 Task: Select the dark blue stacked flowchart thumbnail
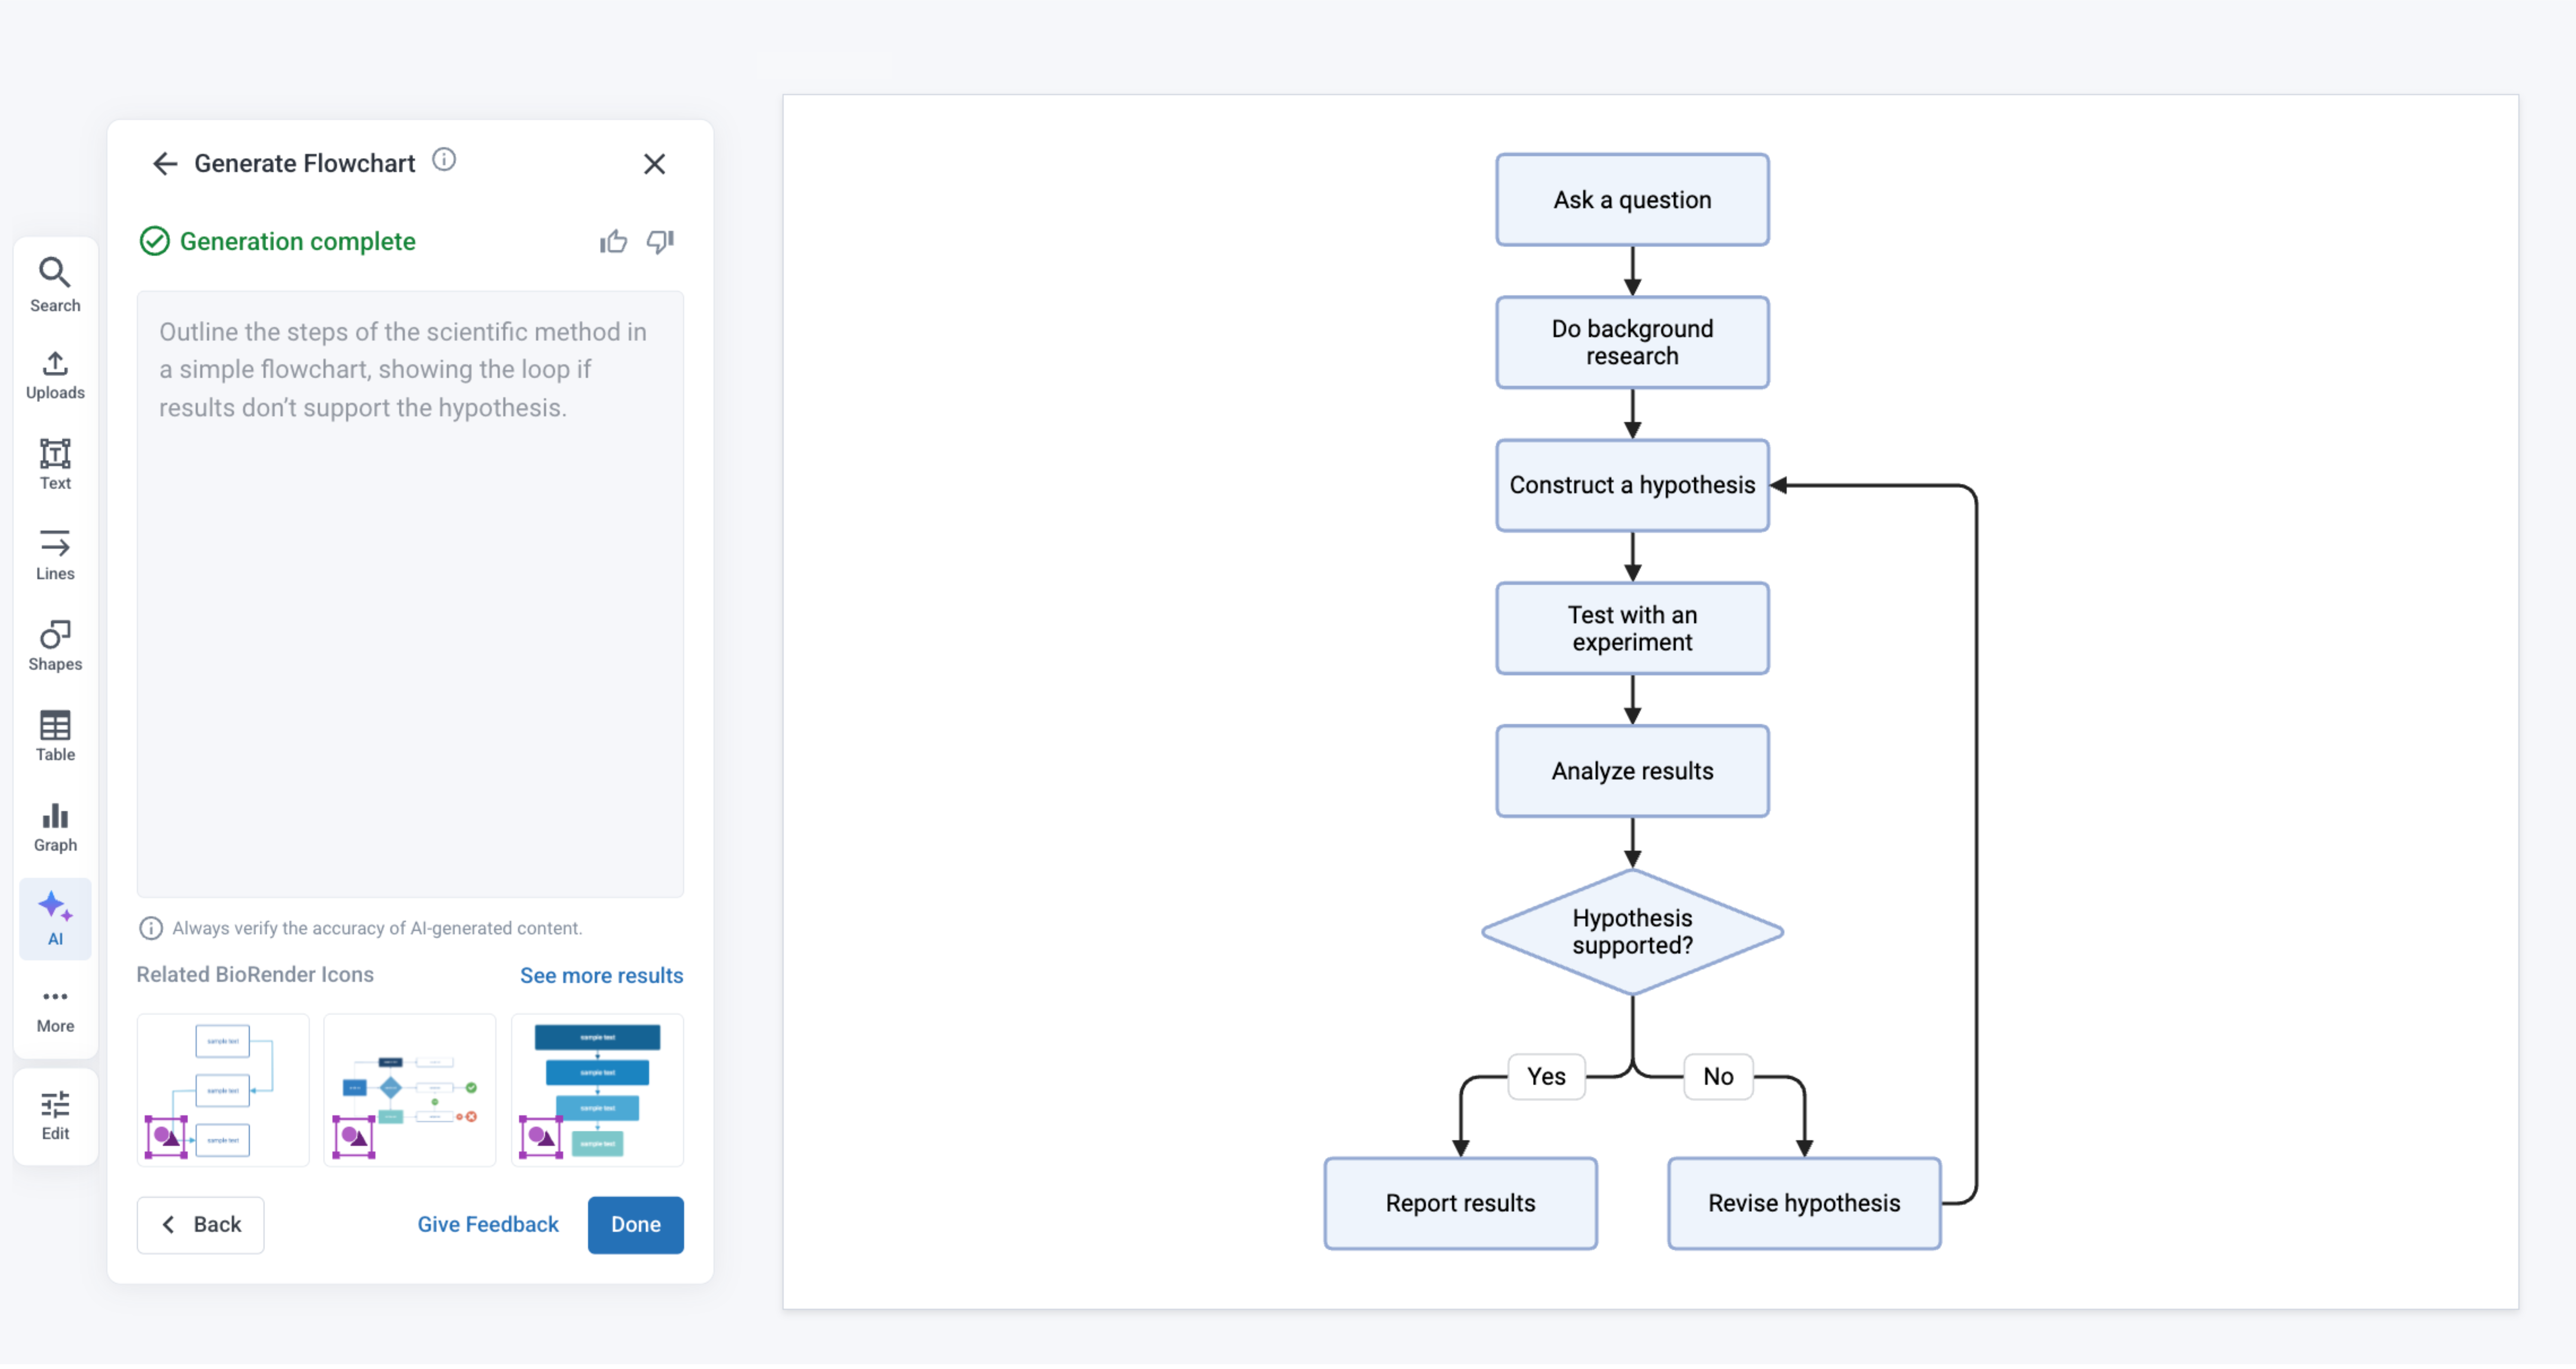597,1089
